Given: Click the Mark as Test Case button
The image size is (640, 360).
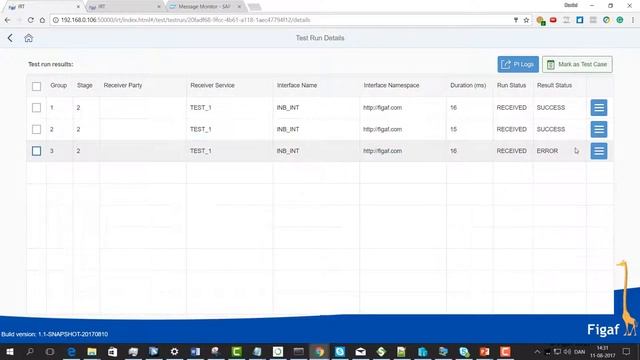Looking at the screenshot, I should click(577, 64).
